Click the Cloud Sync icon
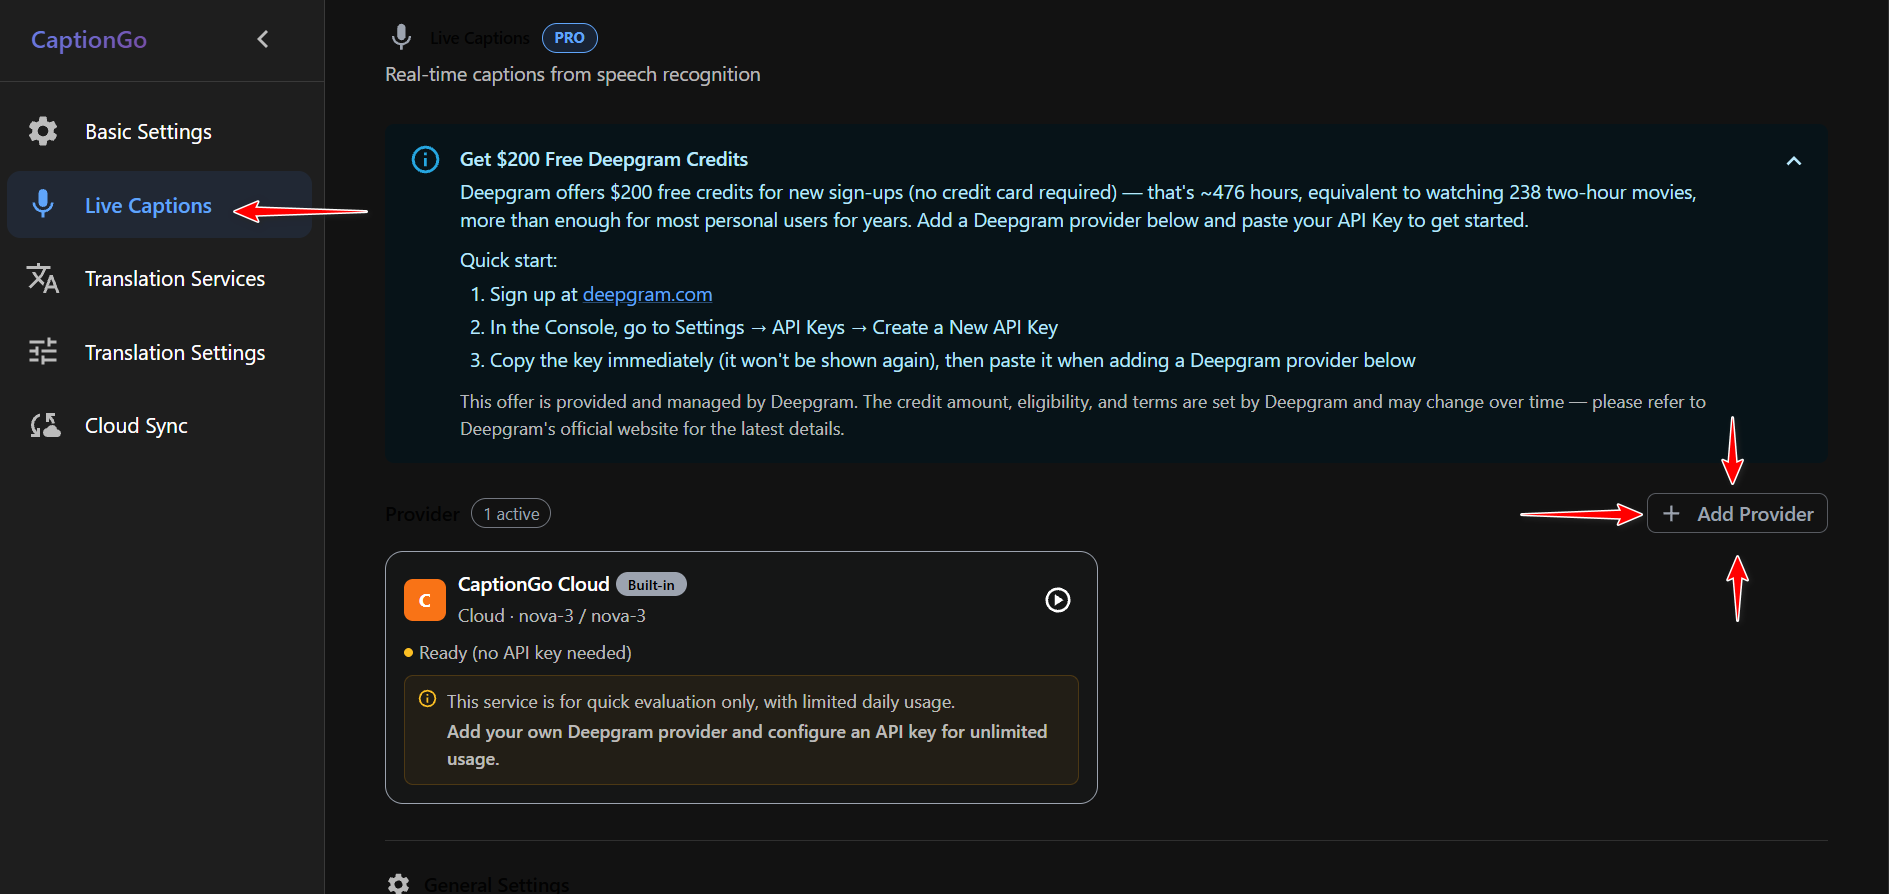The width and height of the screenshot is (1889, 894). pos(45,425)
